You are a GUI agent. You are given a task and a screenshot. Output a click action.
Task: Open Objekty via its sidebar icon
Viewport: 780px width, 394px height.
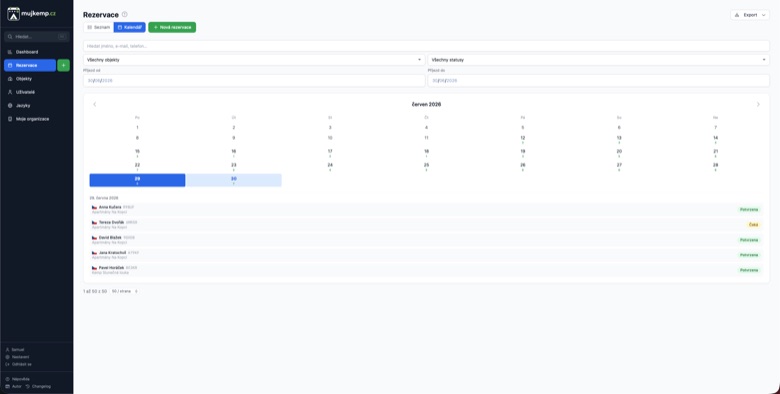pos(10,79)
